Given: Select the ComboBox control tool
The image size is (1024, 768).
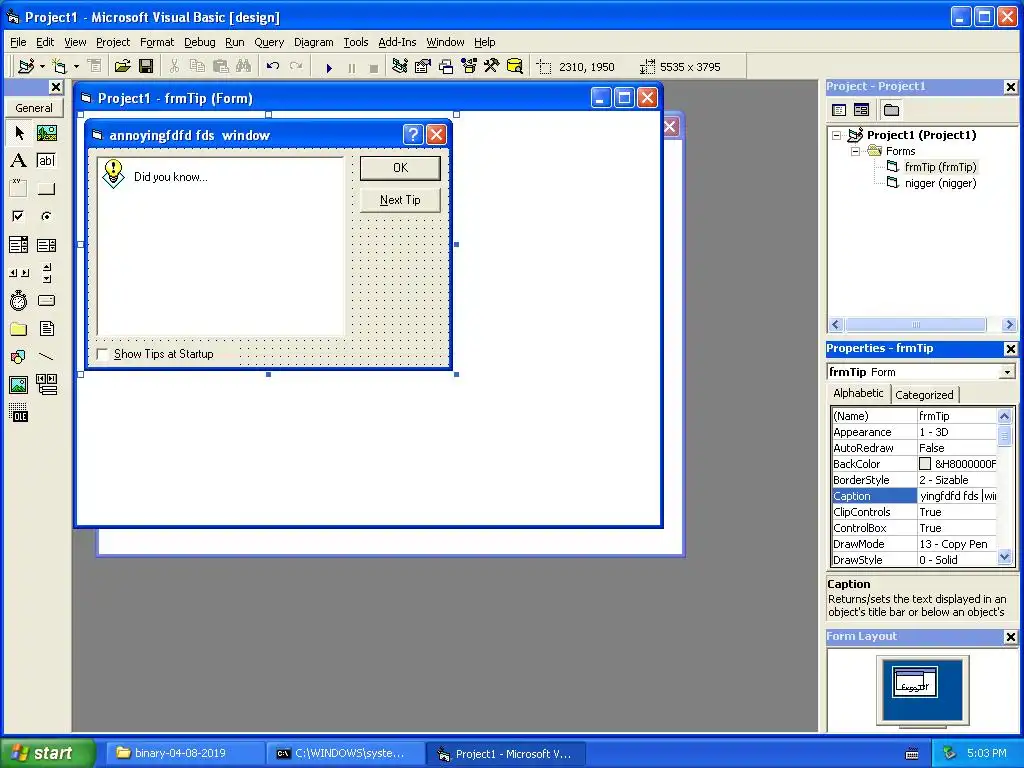Looking at the screenshot, I should click(x=19, y=245).
